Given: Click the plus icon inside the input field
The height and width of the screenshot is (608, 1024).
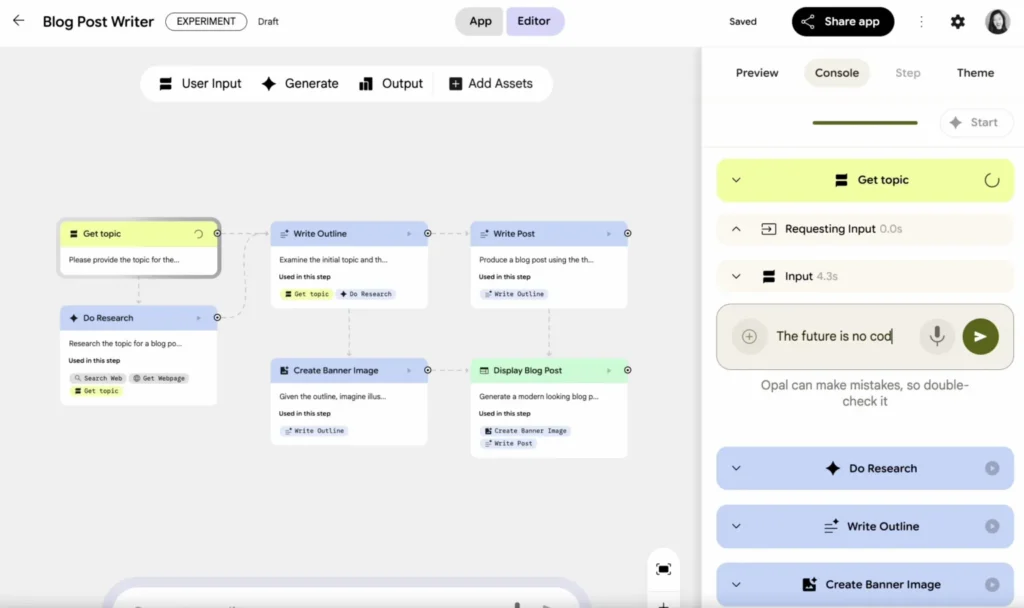Looking at the screenshot, I should [x=748, y=336].
